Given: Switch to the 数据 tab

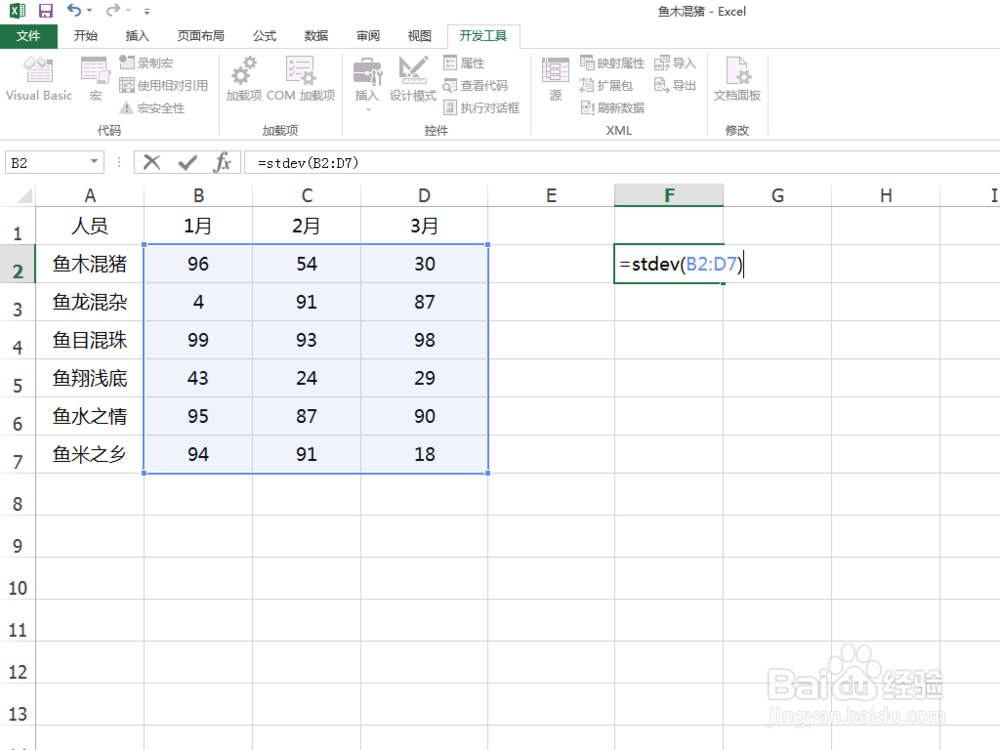Looking at the screenshot, I should (x=316, y=36).
